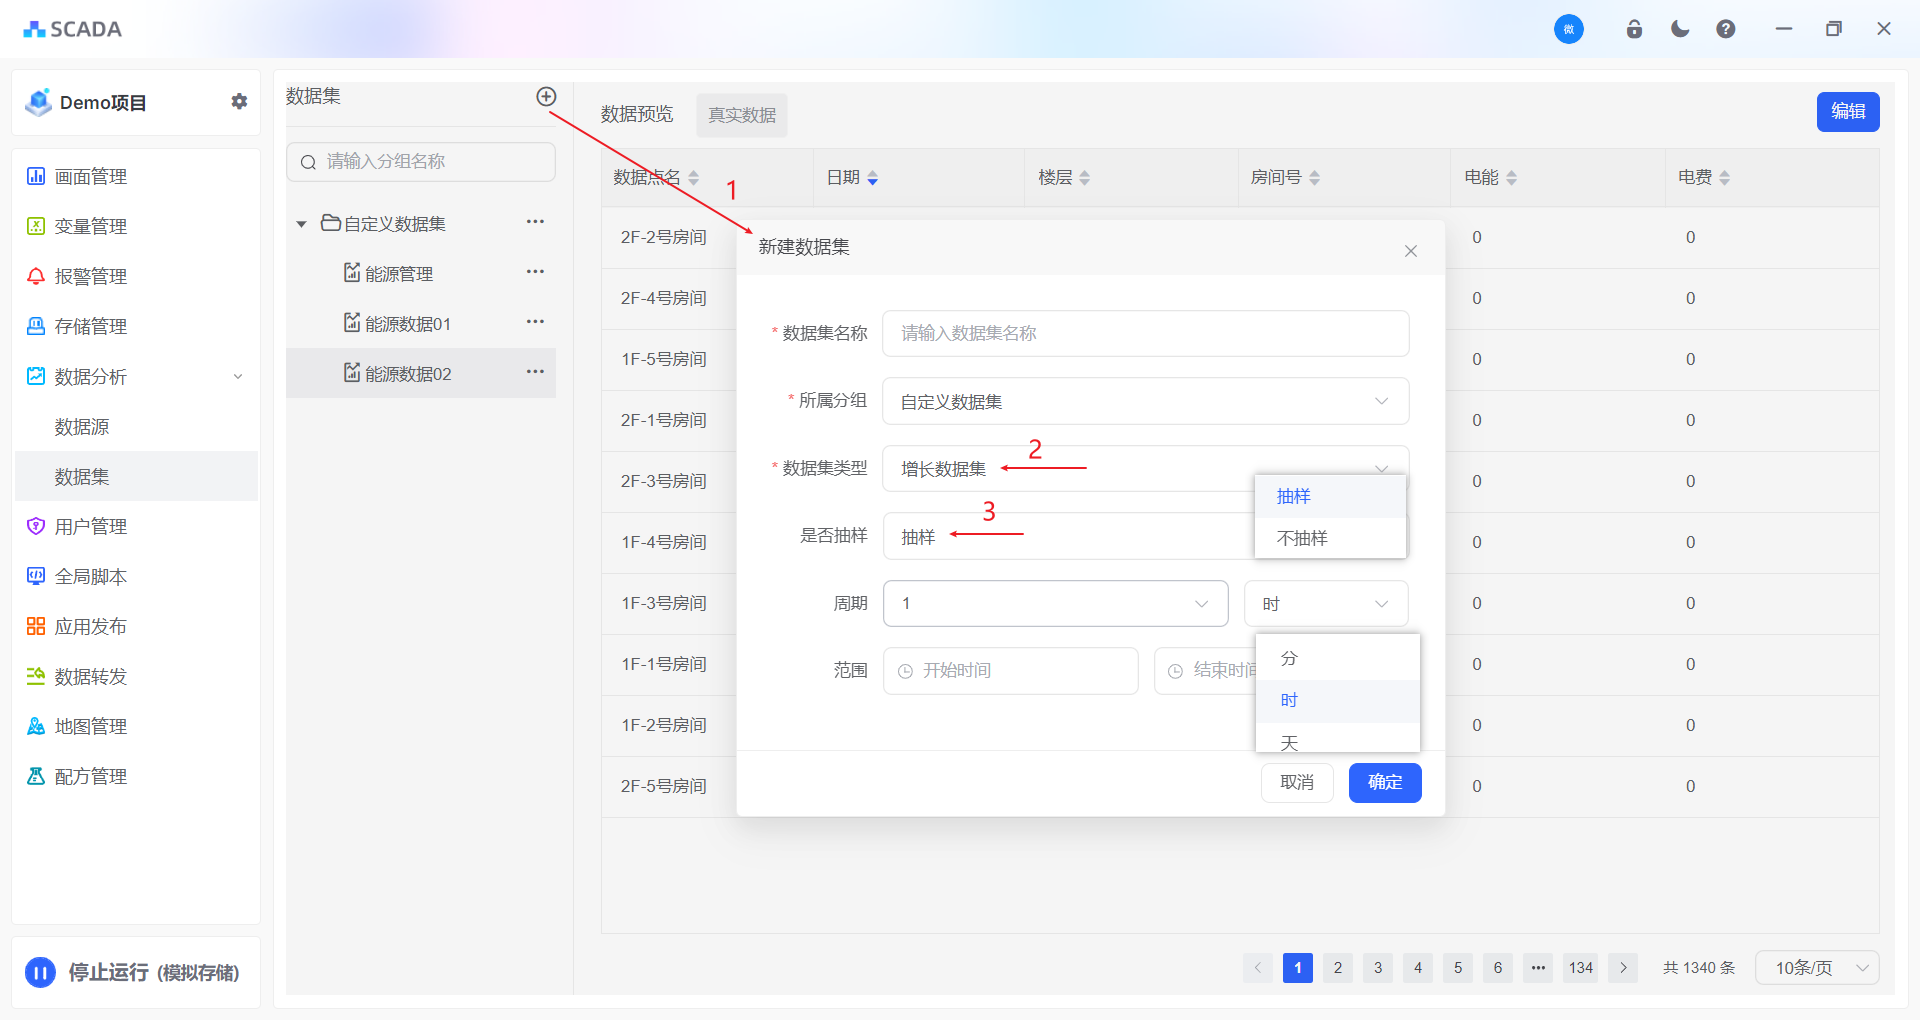Click the 数据集名称 input field
The width and height of the screenshot is (1920, 1020).
(1145, 333)
